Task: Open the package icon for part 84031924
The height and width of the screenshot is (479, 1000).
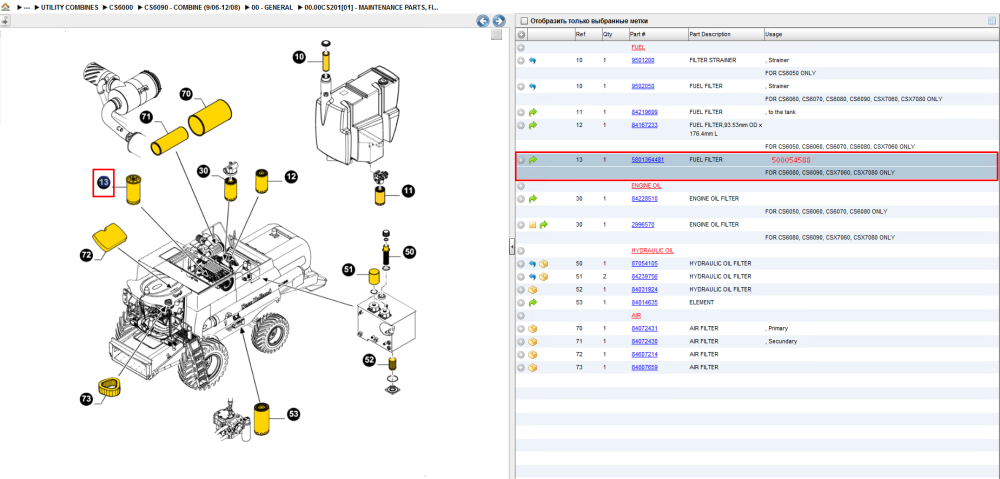Action: click(533, 290)
